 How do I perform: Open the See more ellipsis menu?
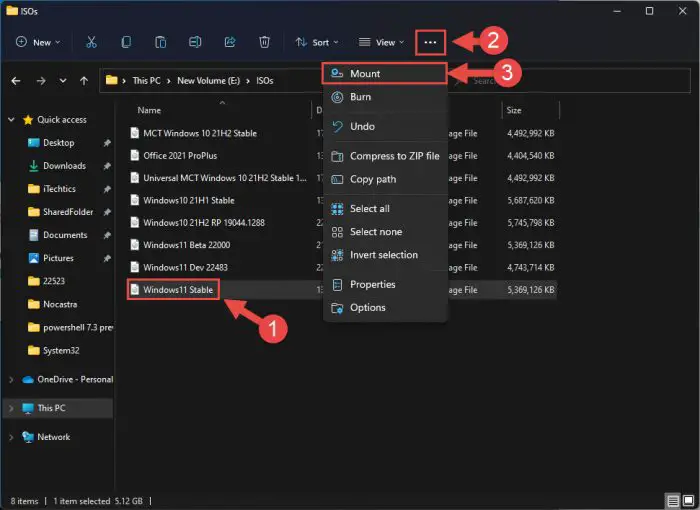[430, 42]
